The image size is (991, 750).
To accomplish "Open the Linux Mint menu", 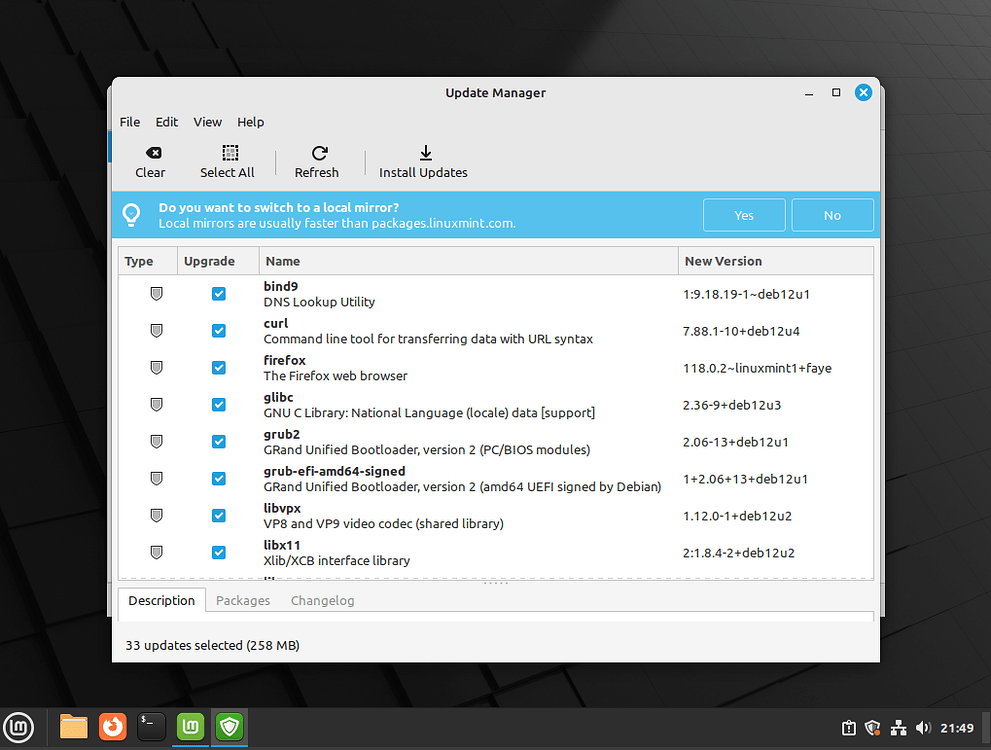I will pos(19,727).
